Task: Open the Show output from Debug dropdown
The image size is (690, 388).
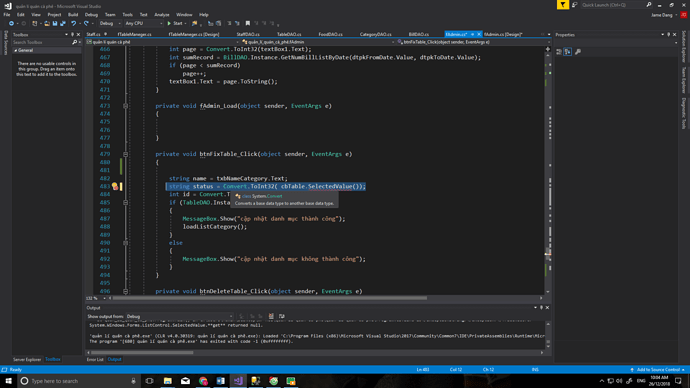Action: 180,316
